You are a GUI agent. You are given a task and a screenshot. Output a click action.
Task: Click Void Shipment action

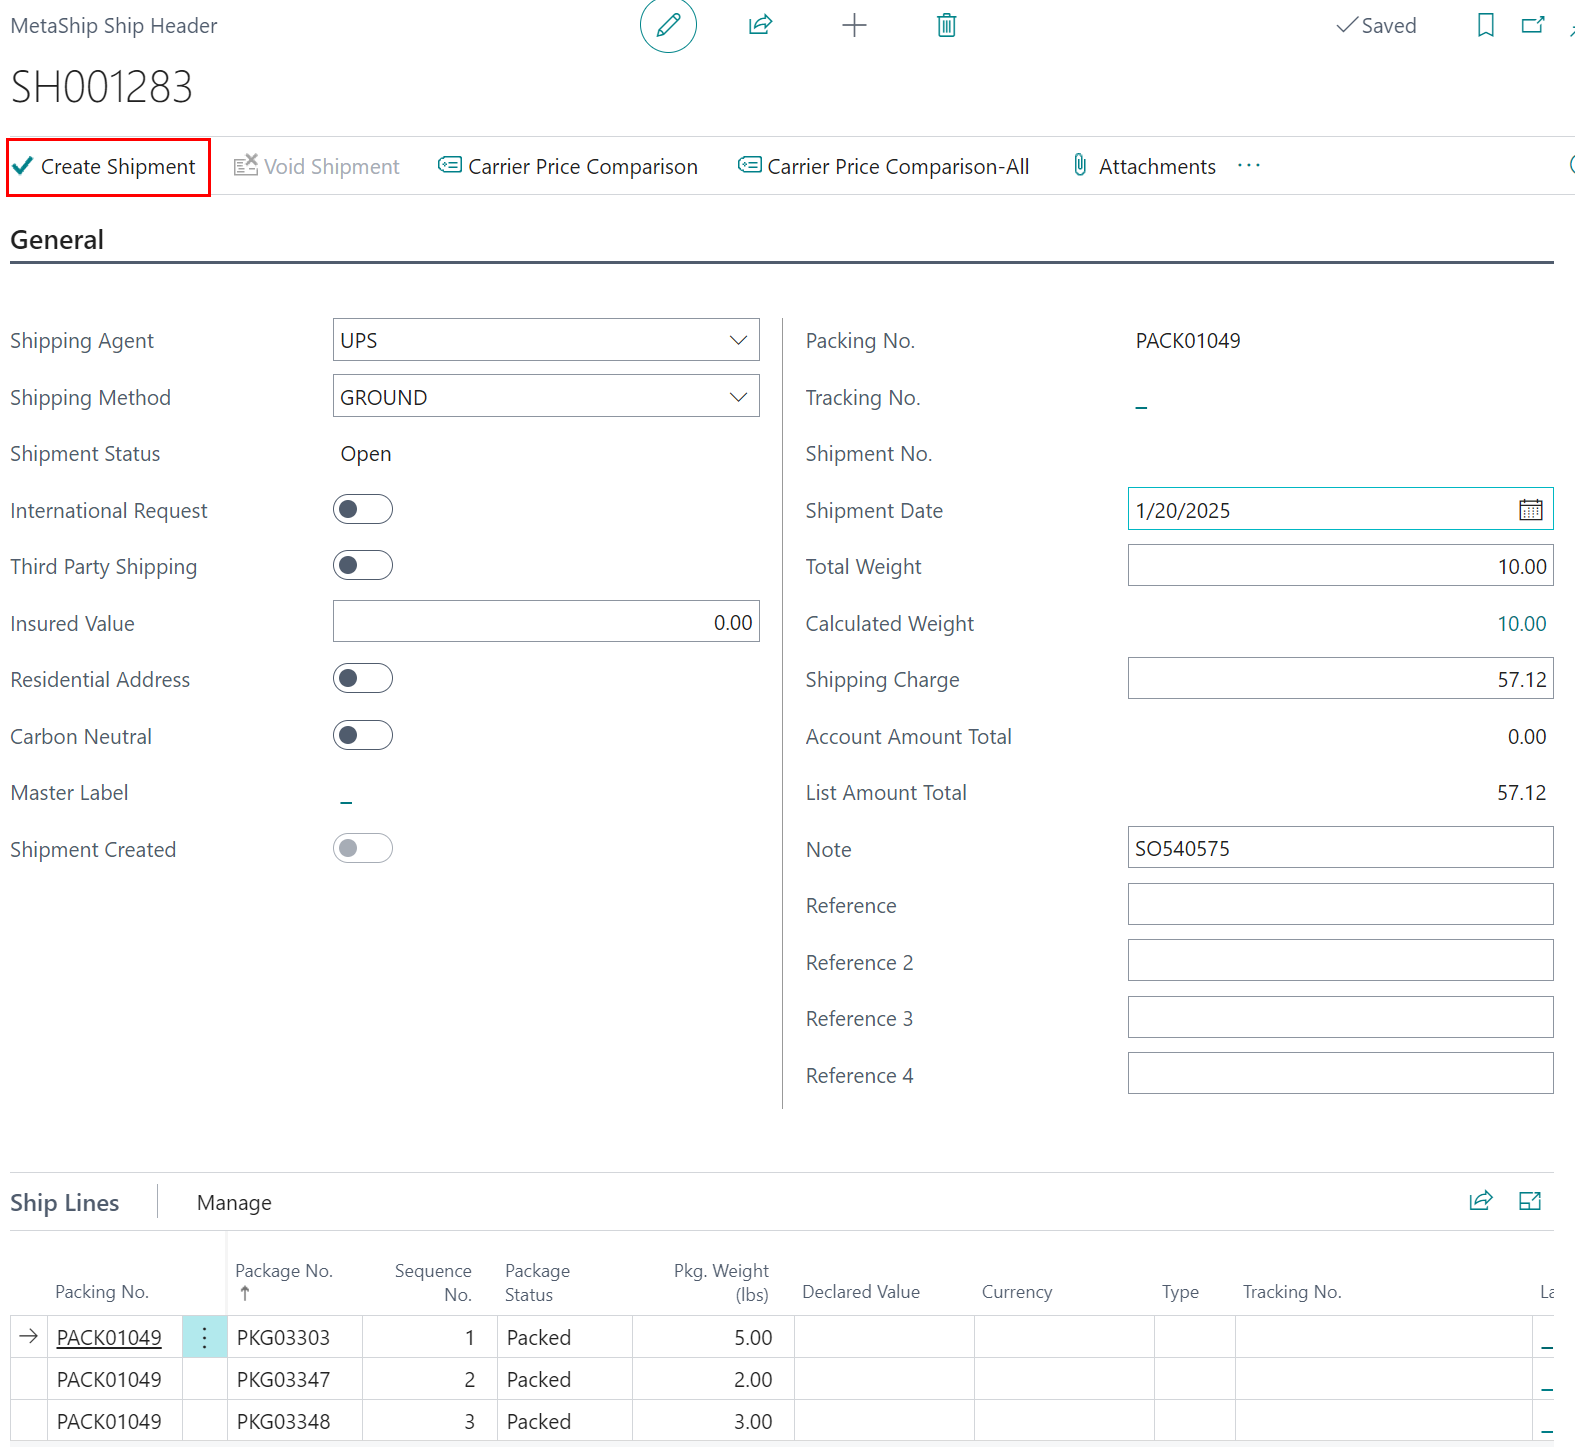[316, 166]
